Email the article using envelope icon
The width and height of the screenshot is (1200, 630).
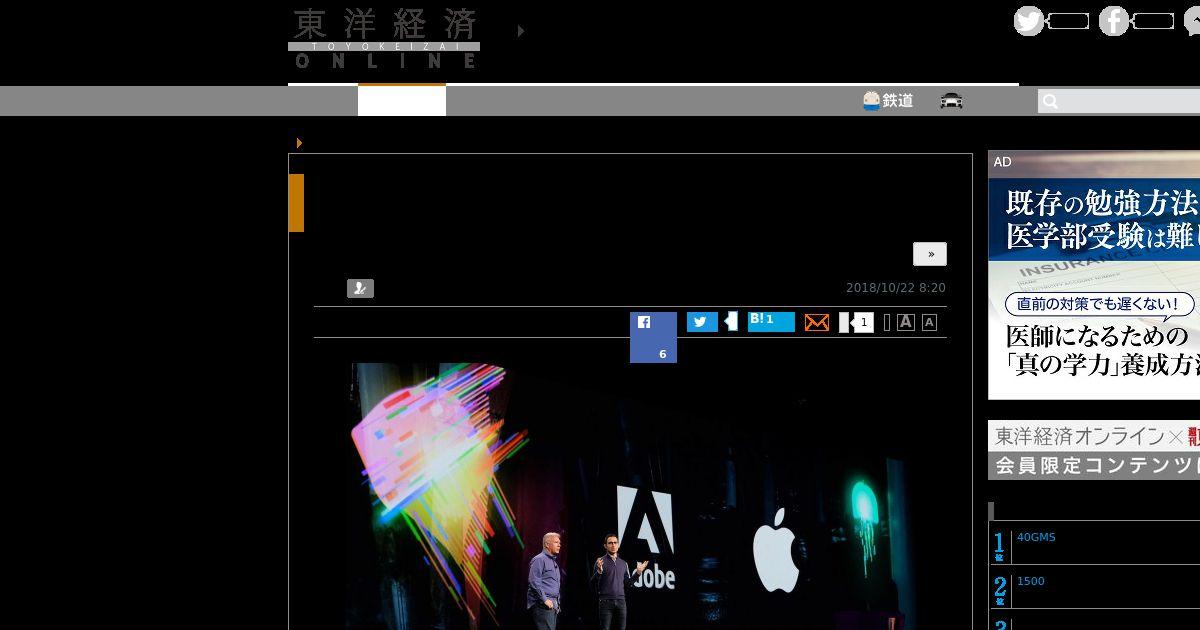[x=817, y=323]
